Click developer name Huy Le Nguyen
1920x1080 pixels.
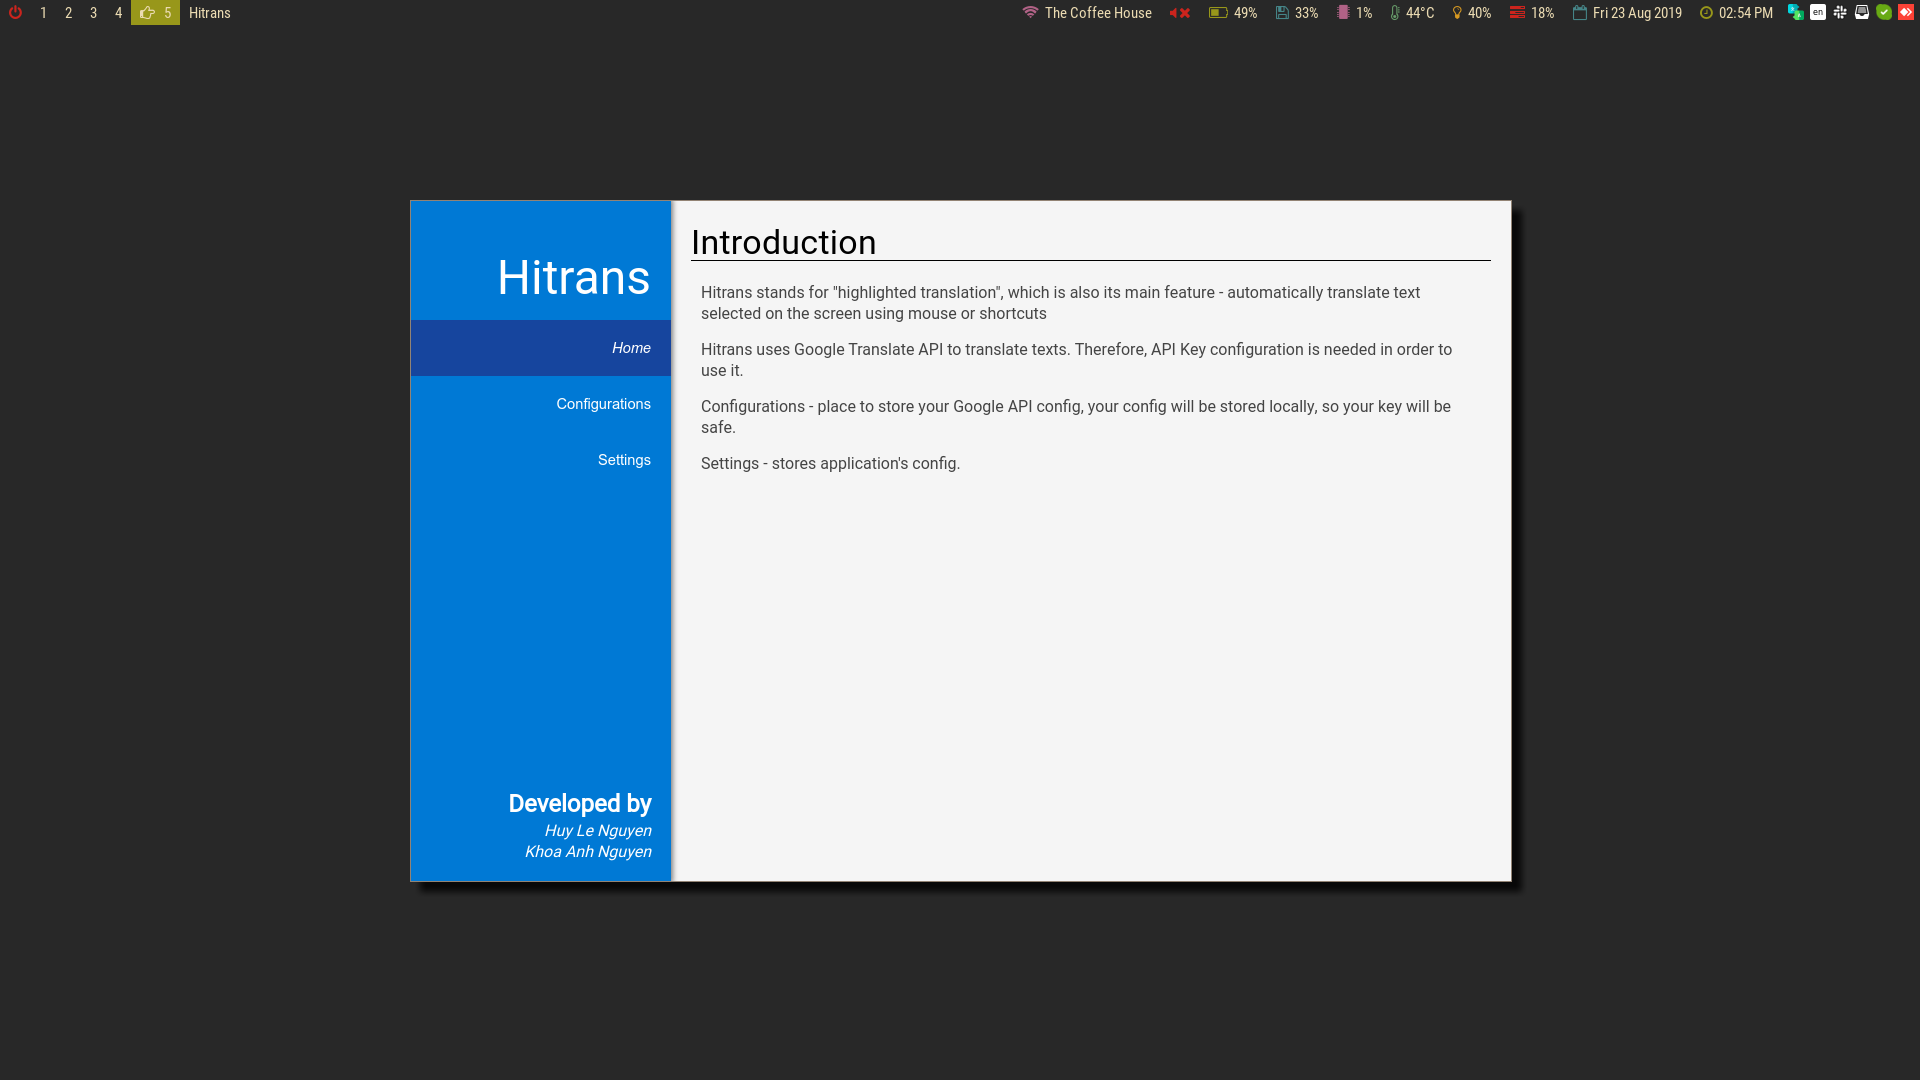coord(598,831)
